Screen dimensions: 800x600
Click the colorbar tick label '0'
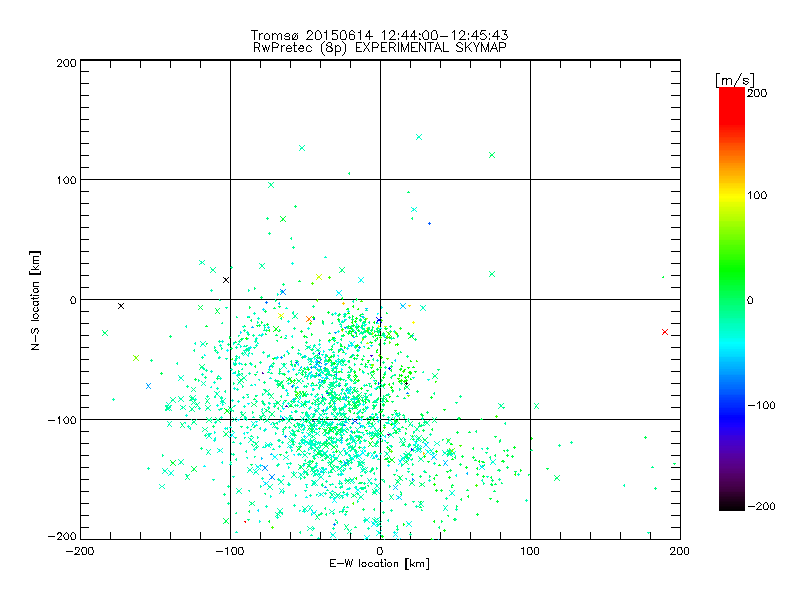[x=750, y=300]
